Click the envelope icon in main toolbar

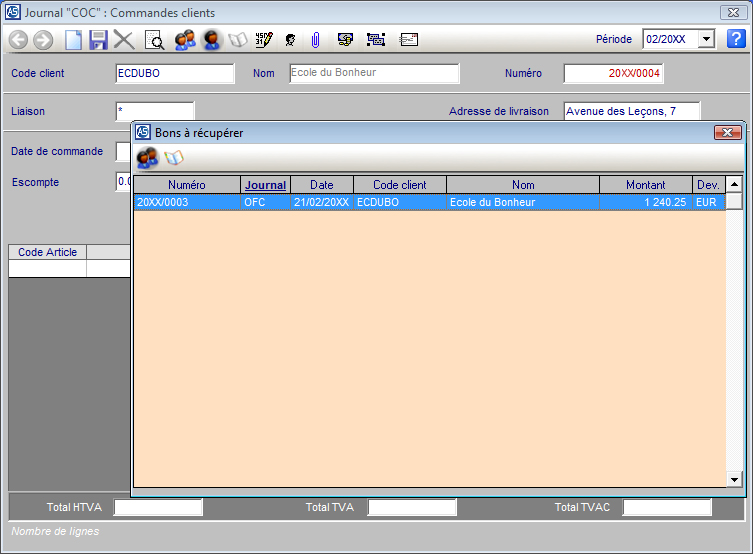tap(408, 40)
